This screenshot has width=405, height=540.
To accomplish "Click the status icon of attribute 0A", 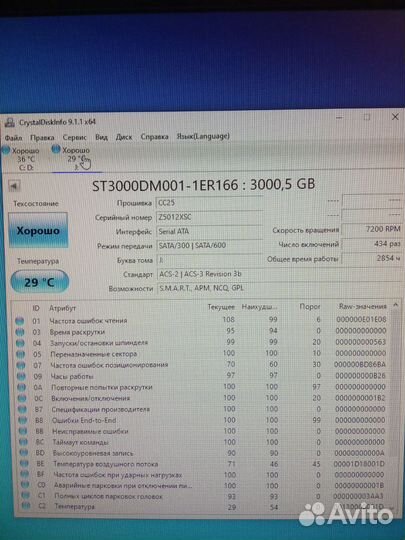I will tap(22, 387).
